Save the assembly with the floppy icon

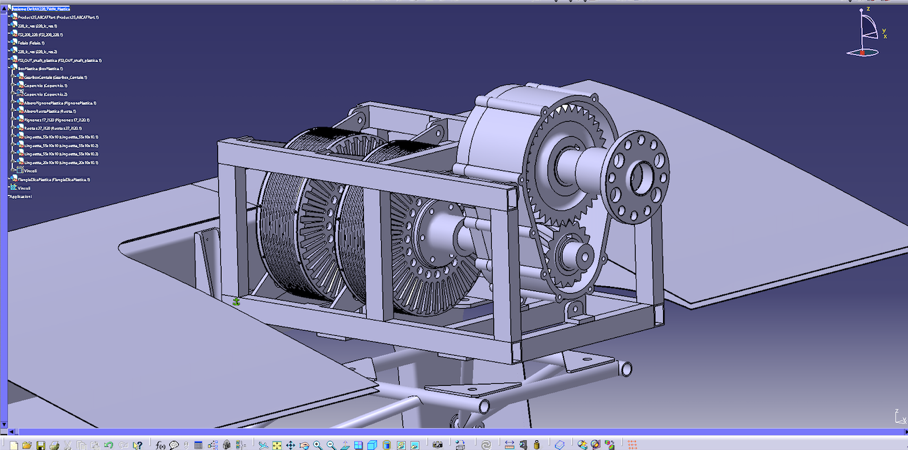[40, 445]
